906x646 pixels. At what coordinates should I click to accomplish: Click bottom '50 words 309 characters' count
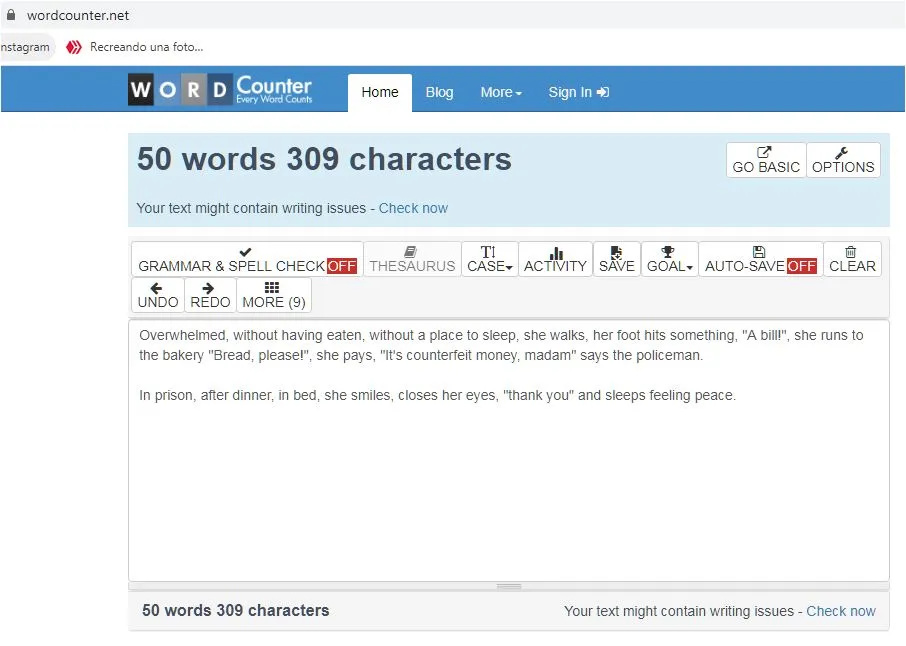pyautogui.click(x=236, y=611)
